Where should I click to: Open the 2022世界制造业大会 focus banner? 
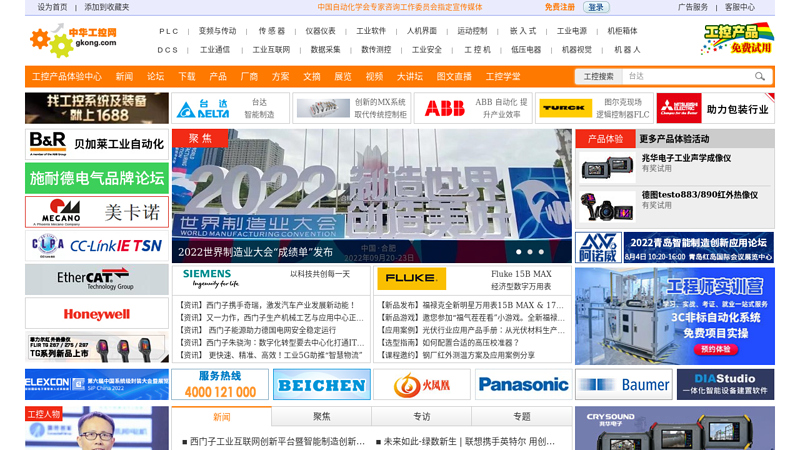[x=371, y=196]
